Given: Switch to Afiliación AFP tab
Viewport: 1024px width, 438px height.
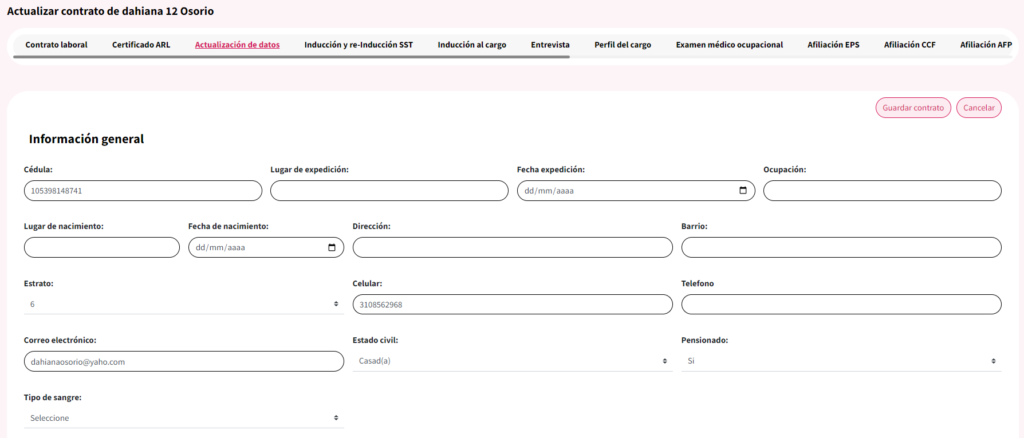Looking at the screenshot, I should coord(986,45).
